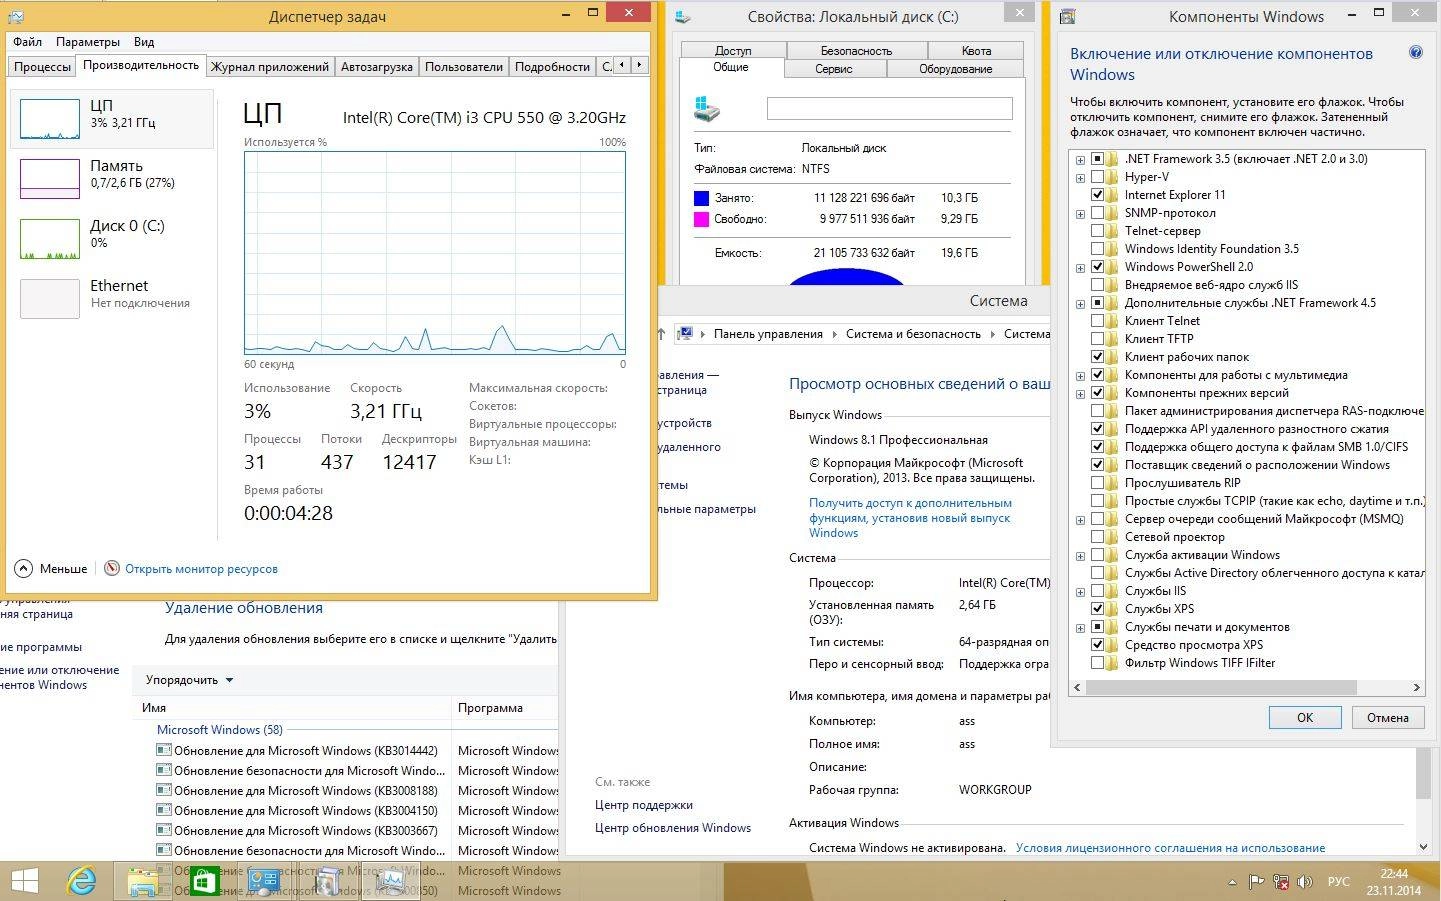Enable the Hyper-V checkbox
Viewport: 1441px width, 901px height.
(x=1097, y=177)
